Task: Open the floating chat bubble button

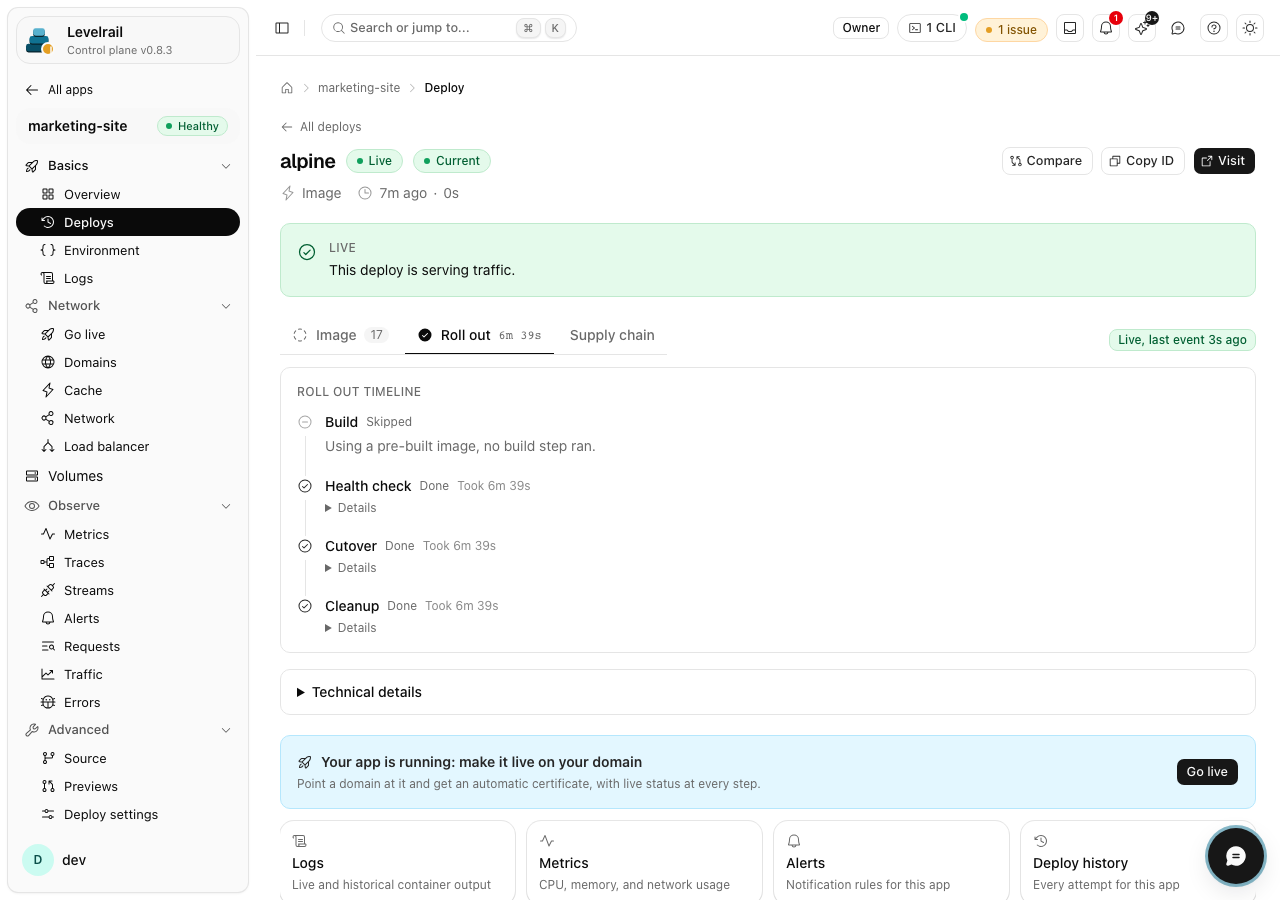Action: tap(1236, 856)
